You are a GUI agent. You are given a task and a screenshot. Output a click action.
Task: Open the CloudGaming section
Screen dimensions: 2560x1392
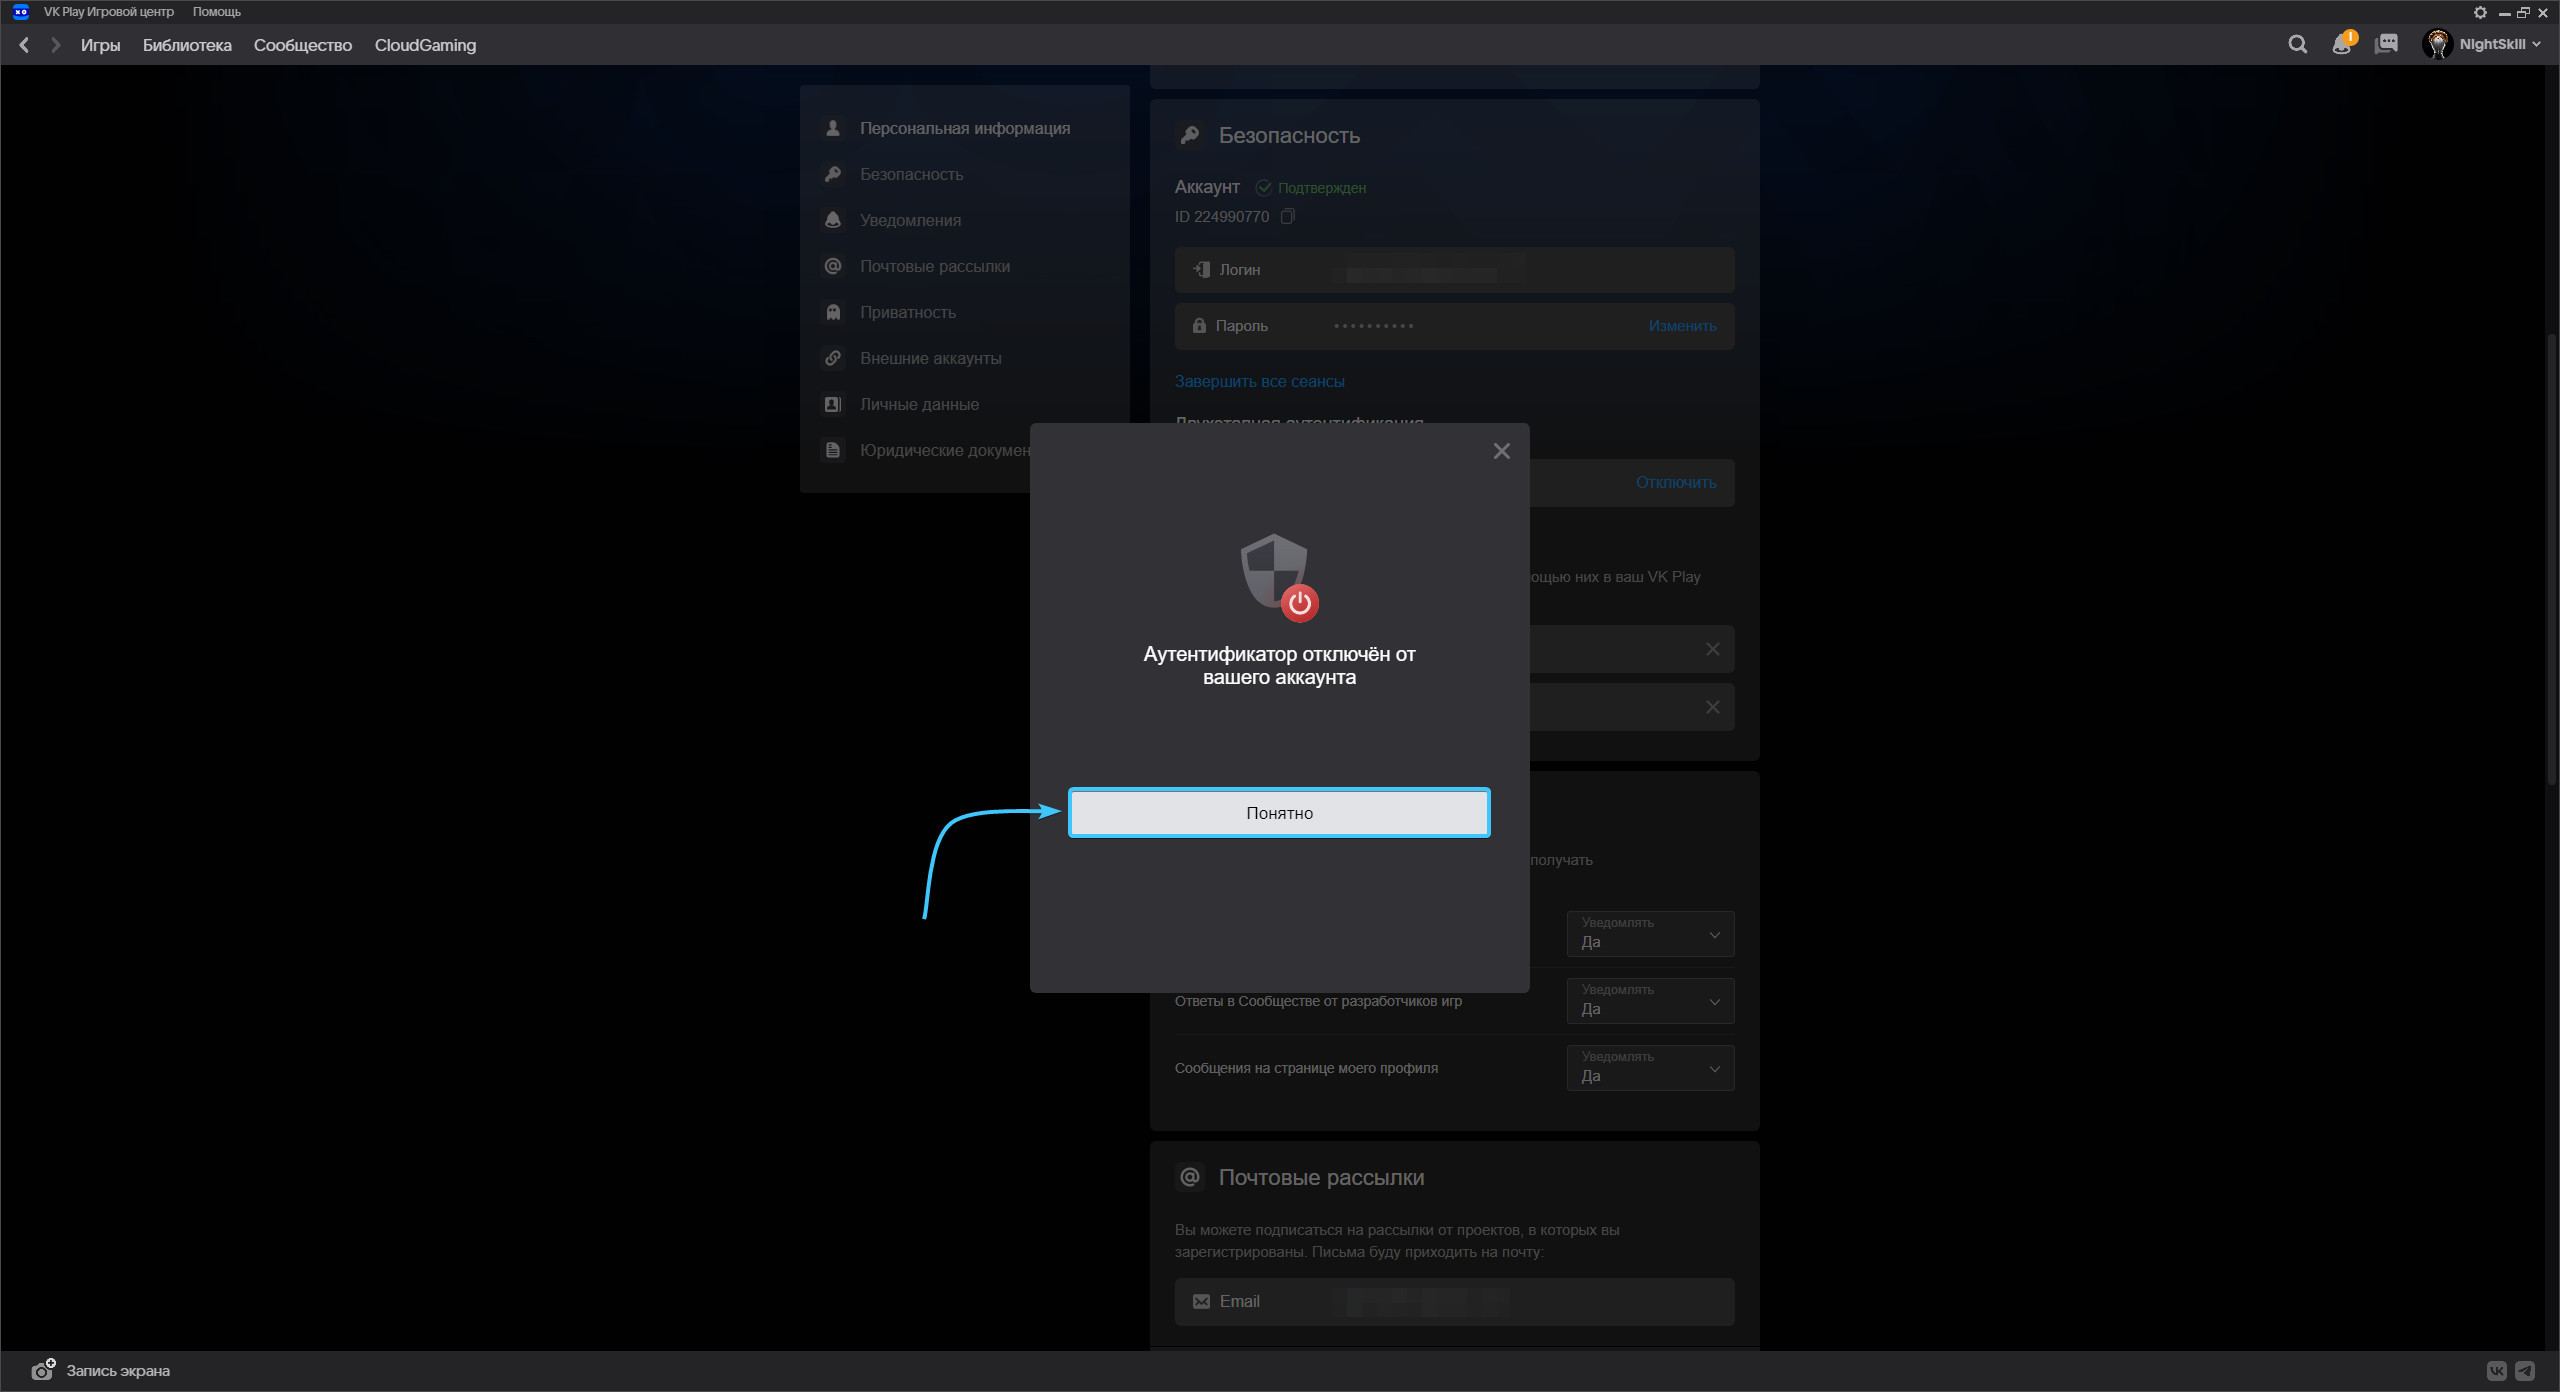pos(425,45)
